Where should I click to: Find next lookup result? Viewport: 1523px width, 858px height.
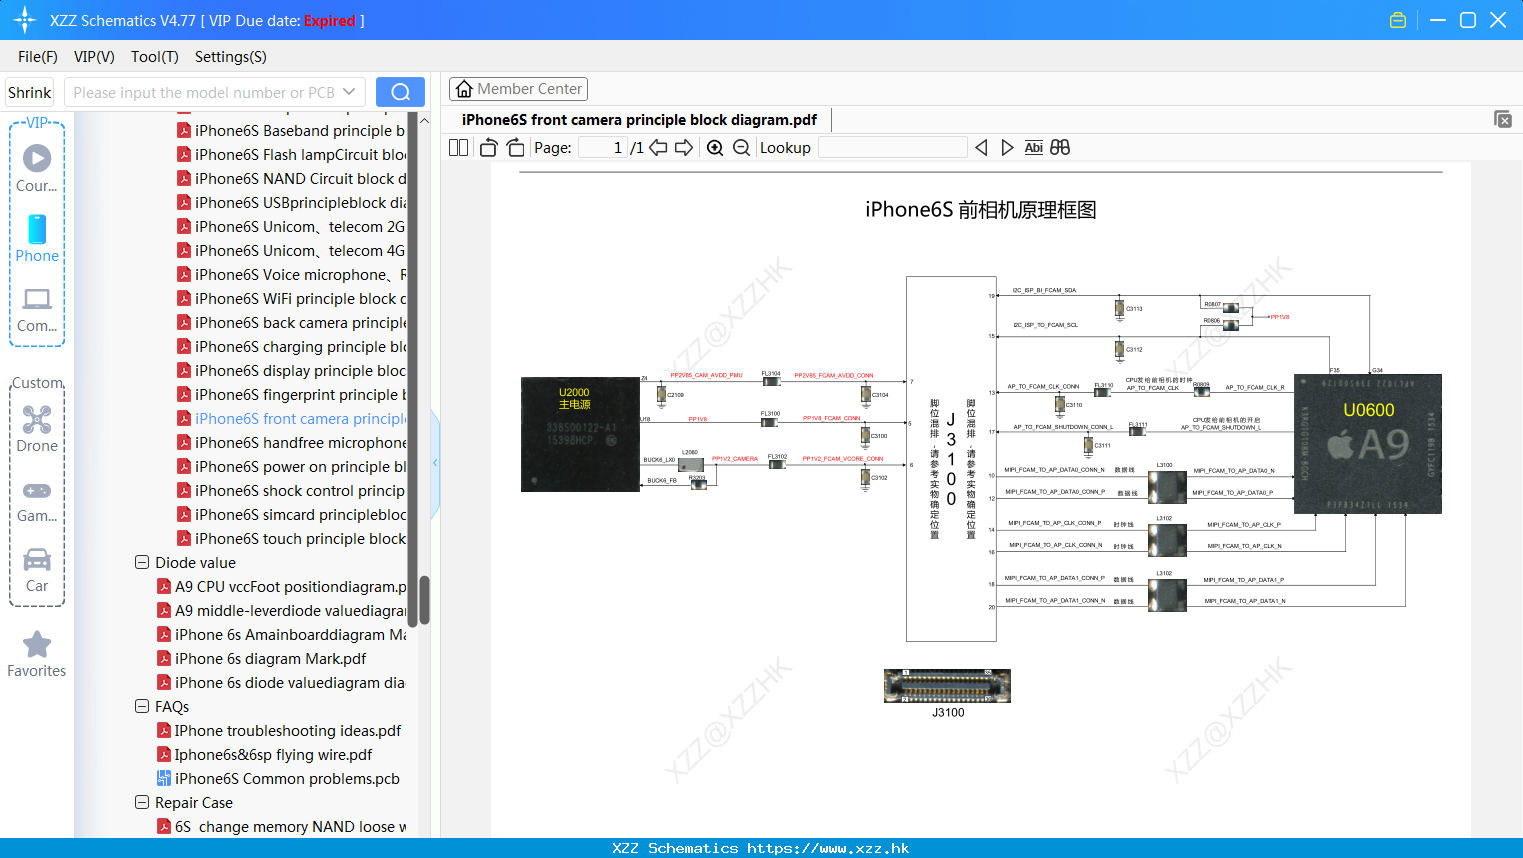click(x=1007, y=148)
